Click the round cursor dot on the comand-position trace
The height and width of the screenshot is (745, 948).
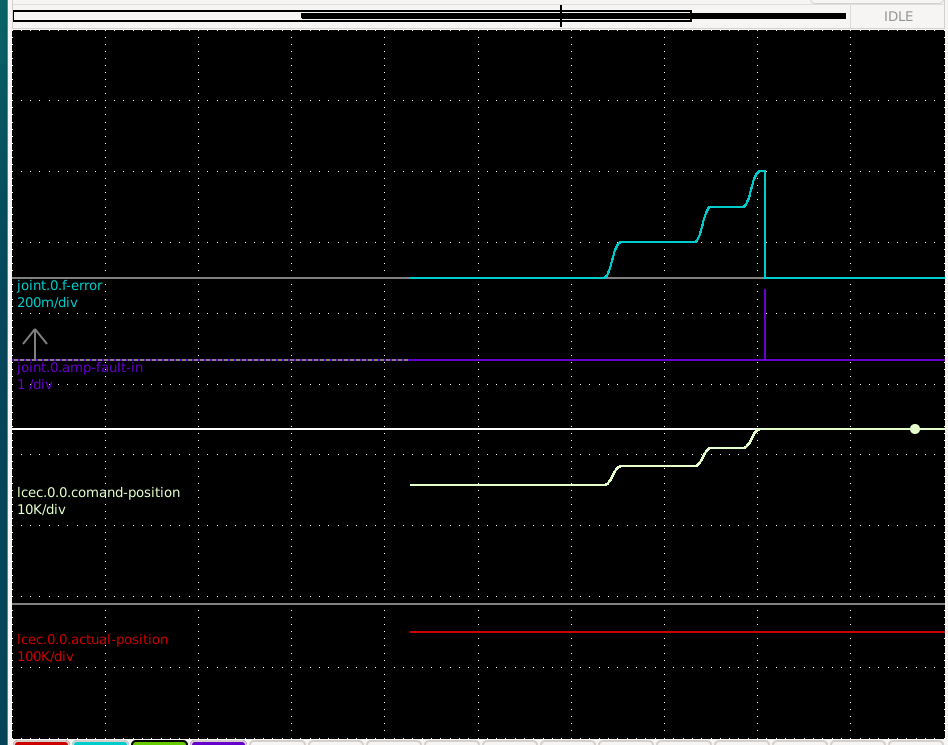click(915, 429)
